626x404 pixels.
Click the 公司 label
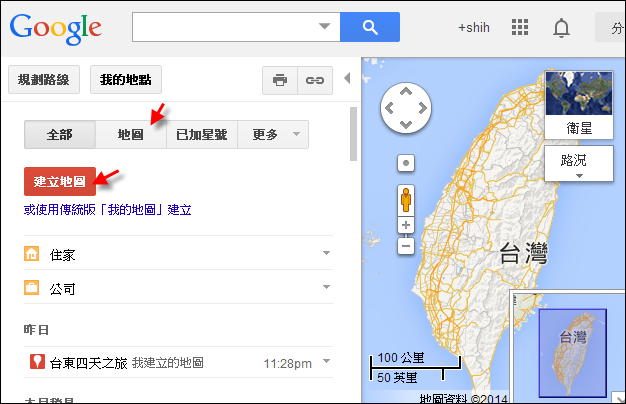tap(62, 289)
